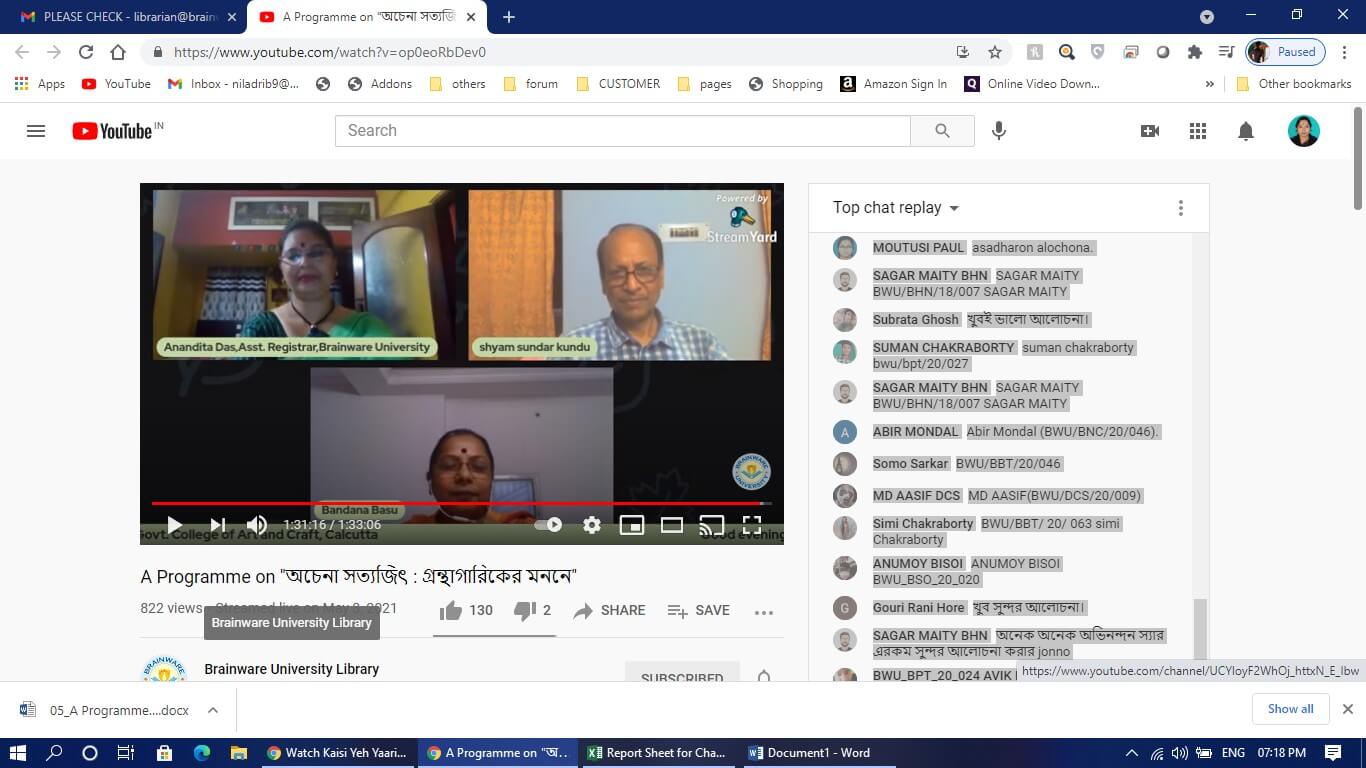Enter full screen mode
The height and width of the screenshot is (768, 1366).
[x=752, y=525]
